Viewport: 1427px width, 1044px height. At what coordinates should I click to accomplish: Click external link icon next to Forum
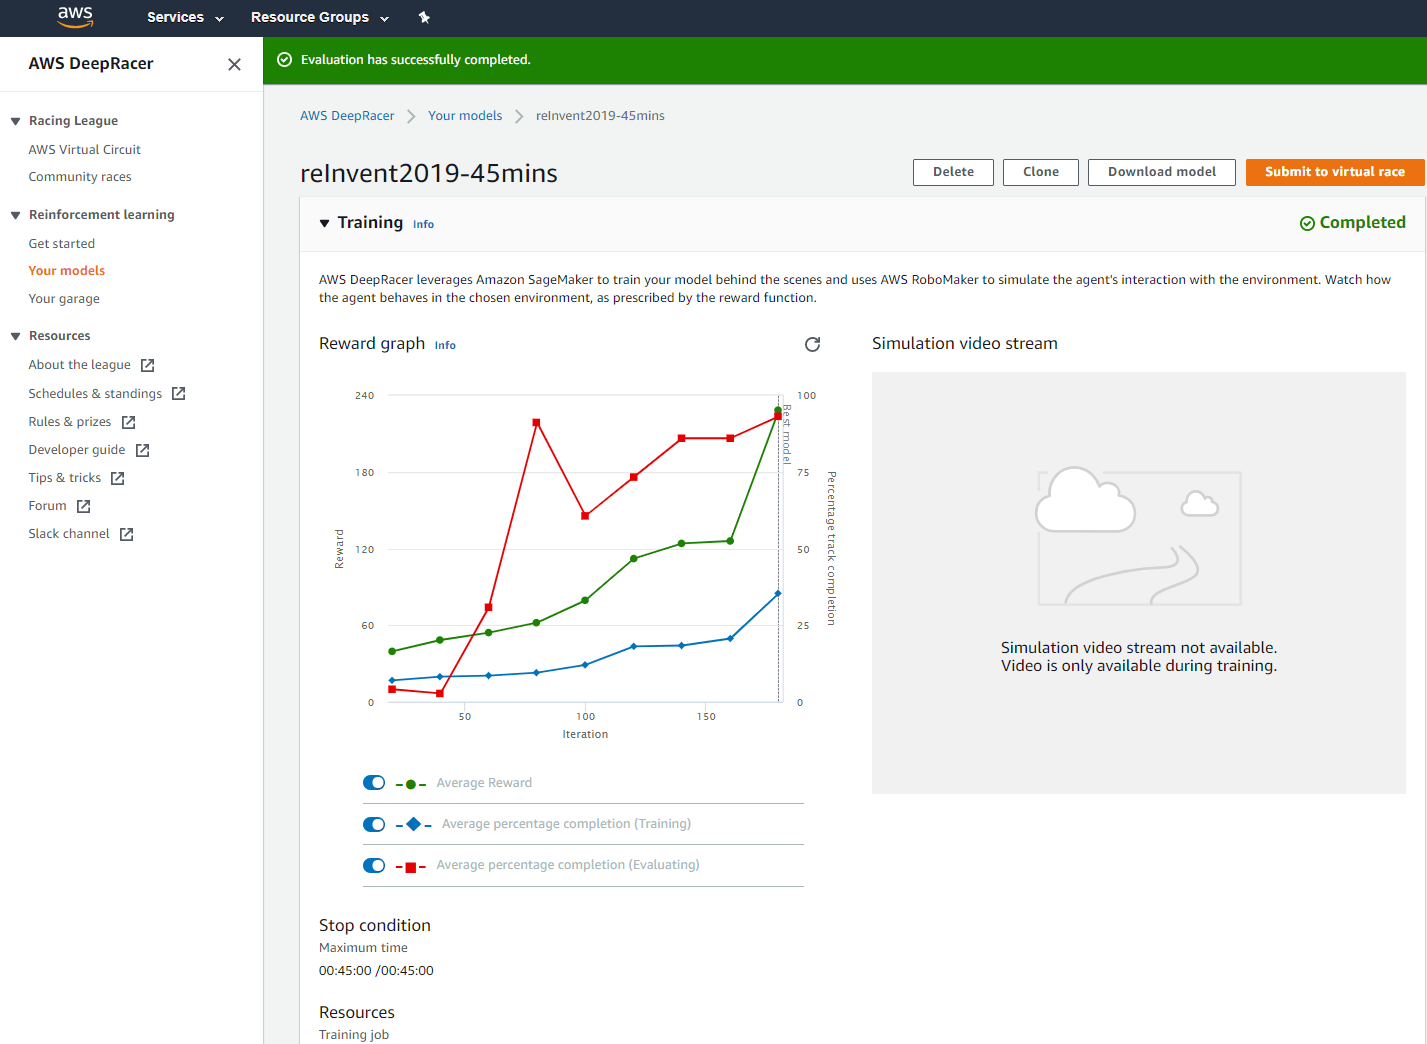coord(83,506)
